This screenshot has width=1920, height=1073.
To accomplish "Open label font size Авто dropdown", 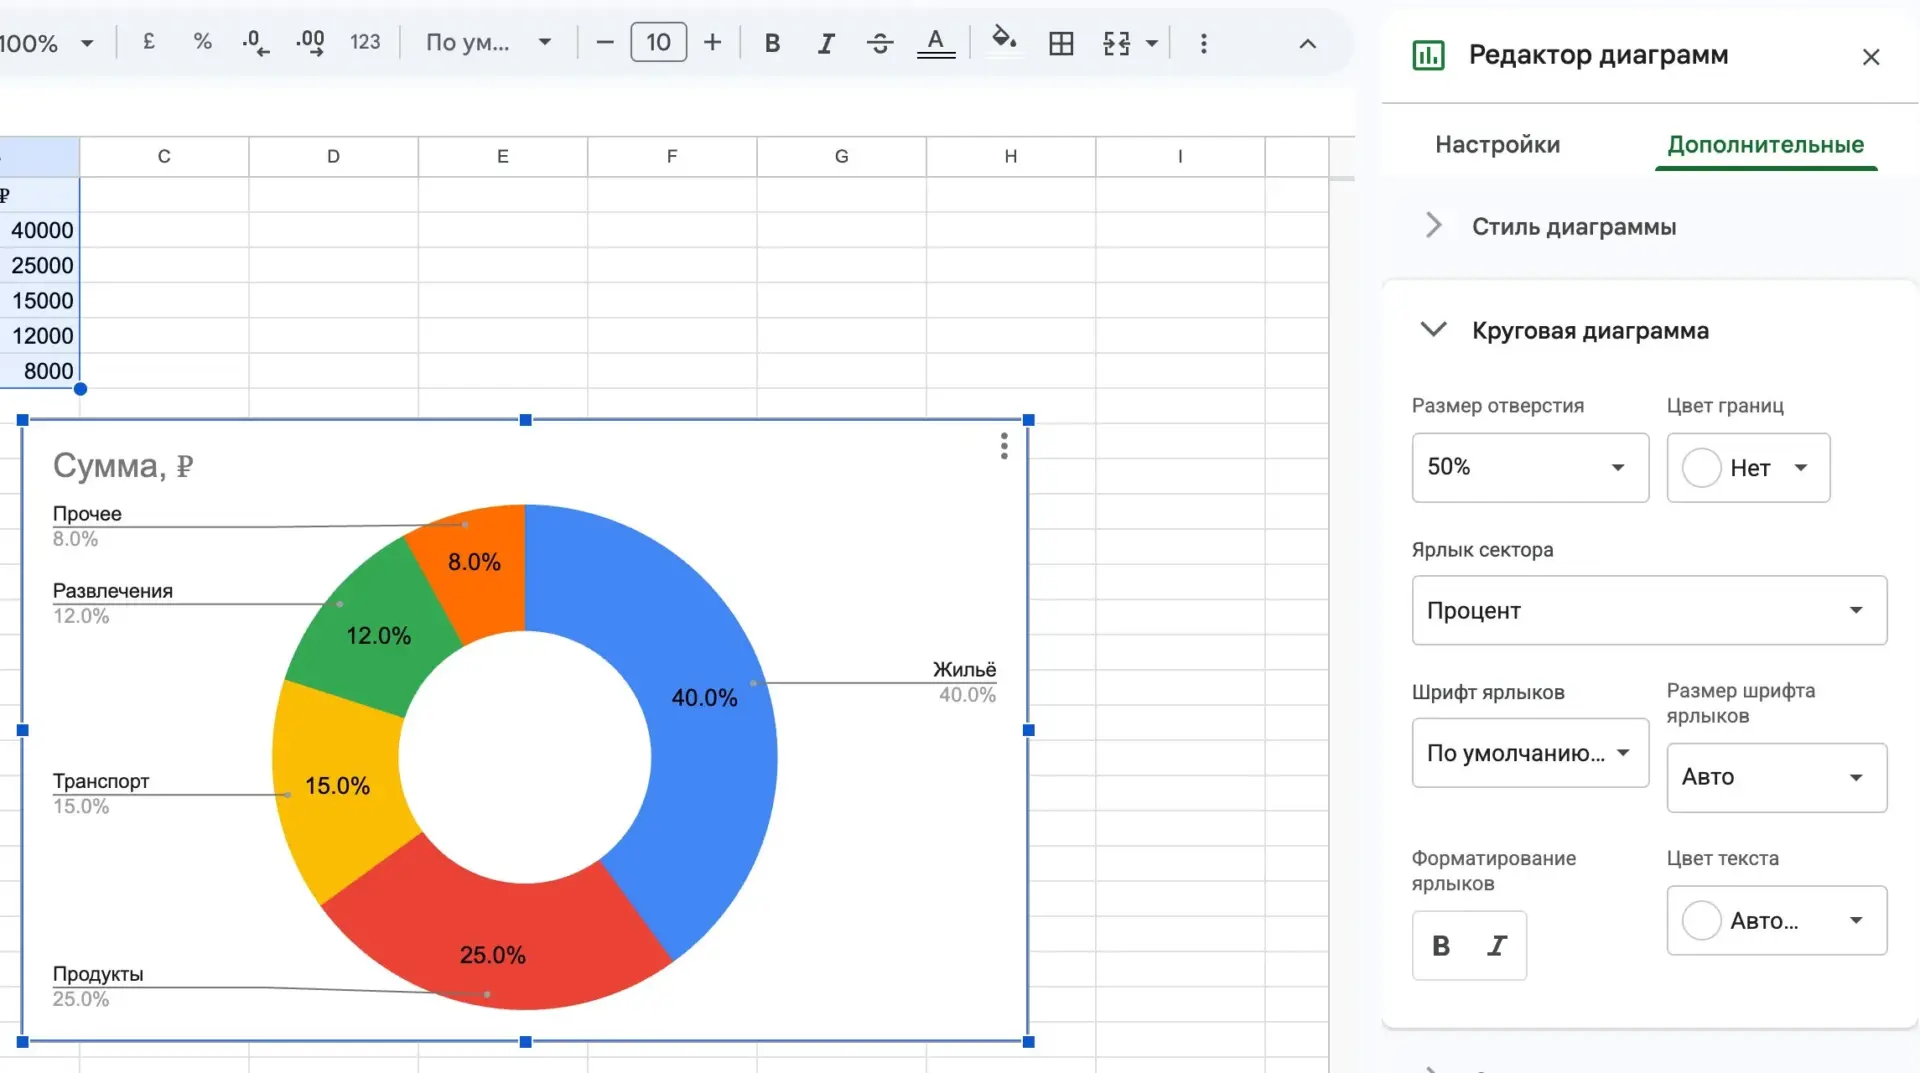I will [1776, 777].
